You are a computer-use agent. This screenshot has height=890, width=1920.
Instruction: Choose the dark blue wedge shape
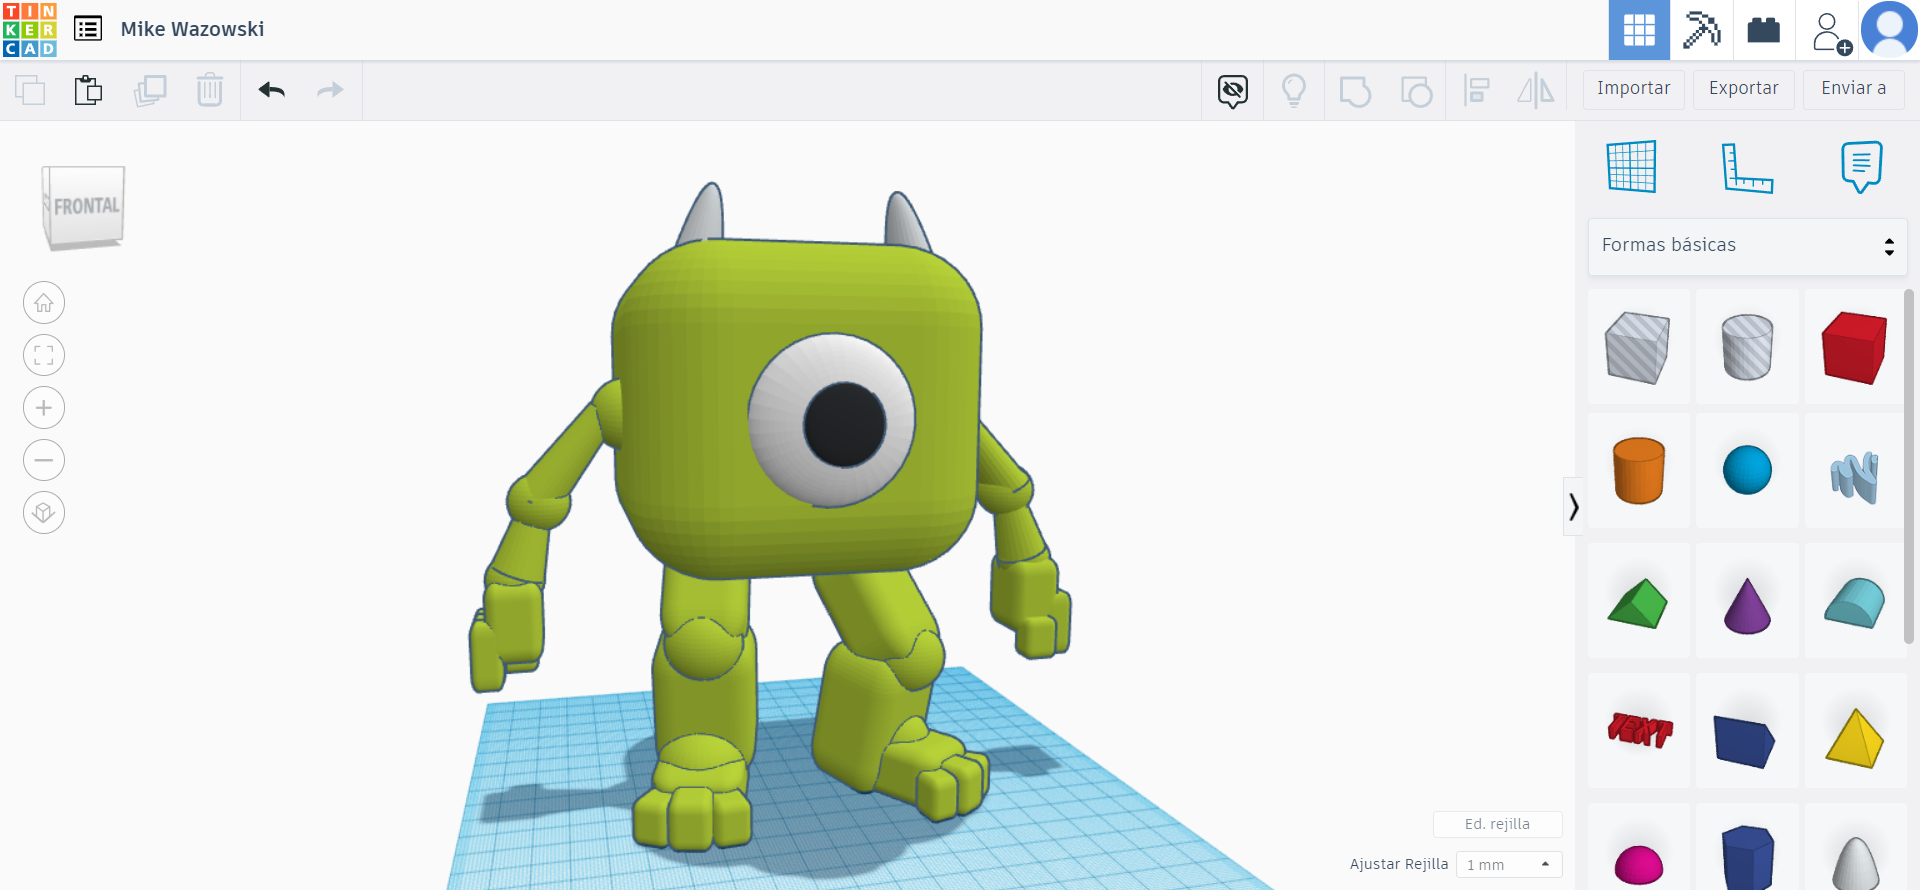coord(1747,731)
